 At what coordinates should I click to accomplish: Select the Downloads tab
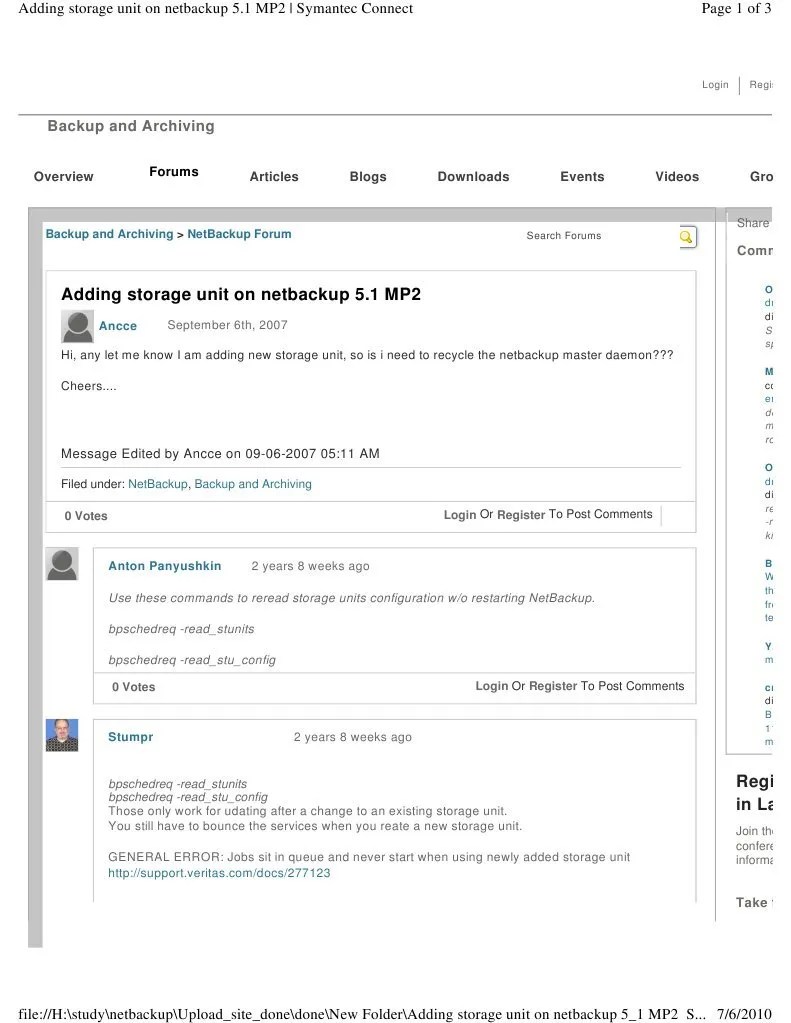pos(473,176)
